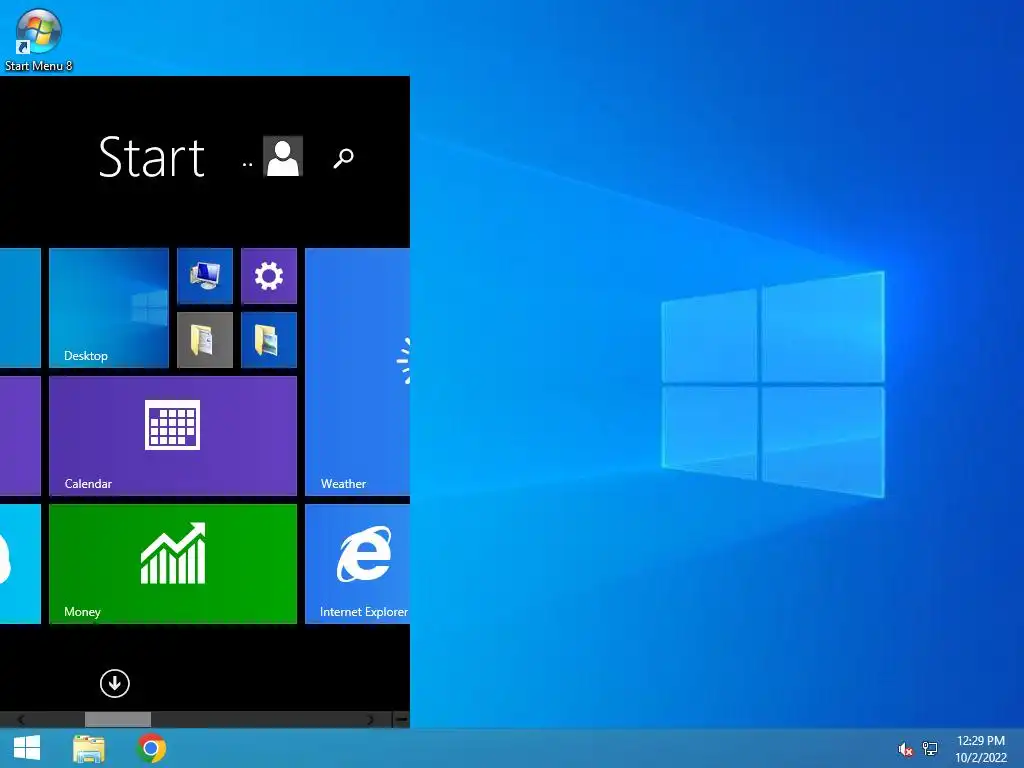Click the partially visible Skype tile
The width and height of the screenshot is (1024, 768).
(x=20, y=564)
